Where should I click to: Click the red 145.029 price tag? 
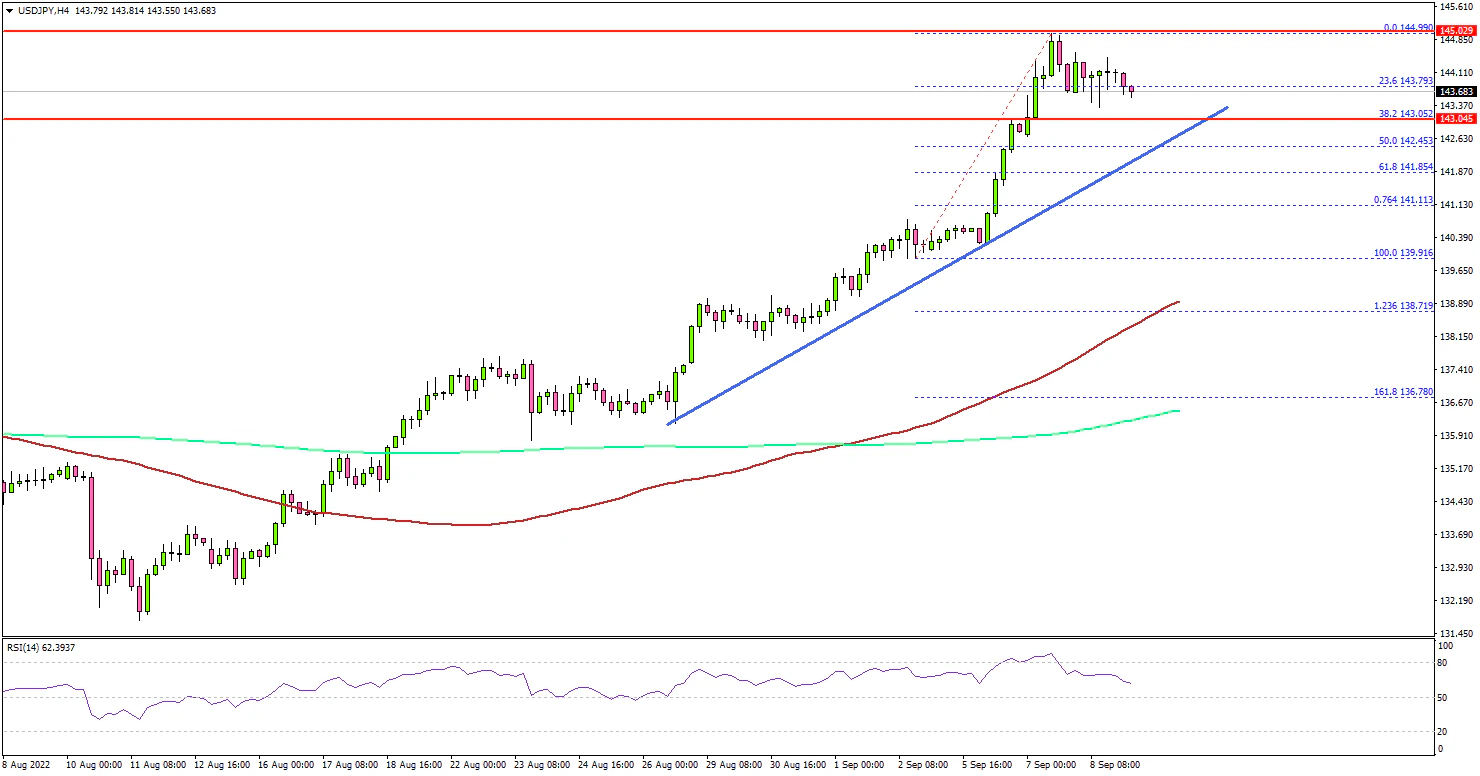[x=1456, y=32]
